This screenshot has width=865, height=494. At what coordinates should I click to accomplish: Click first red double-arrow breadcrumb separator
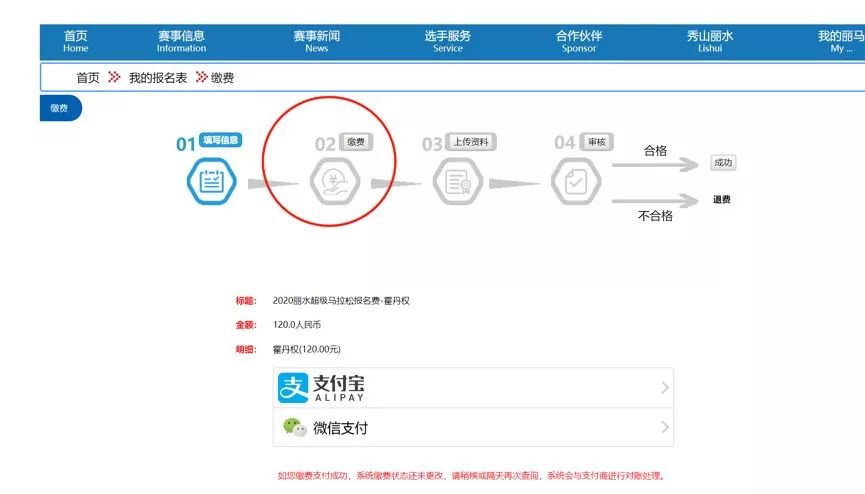[x=114, y=78]
